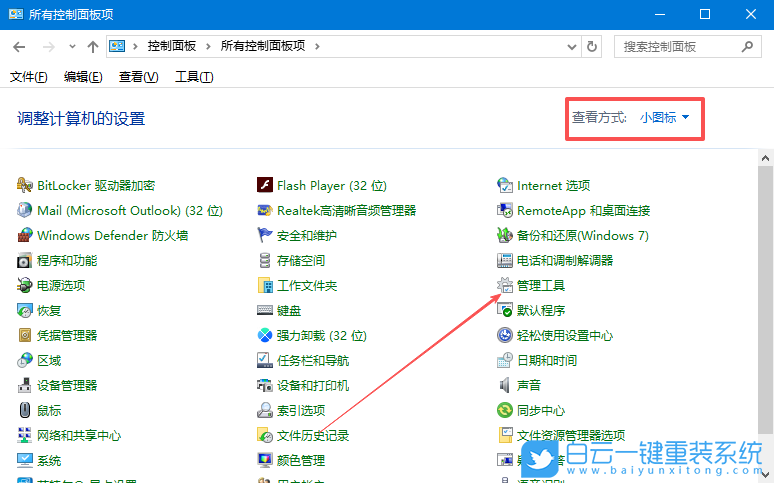Open the 文件资源管理器选项 link
Screen dimensions: 774x483
pos(571,435)
